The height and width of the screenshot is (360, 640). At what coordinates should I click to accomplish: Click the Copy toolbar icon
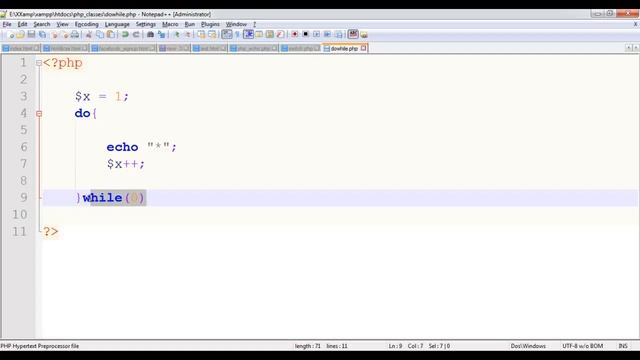100,35
